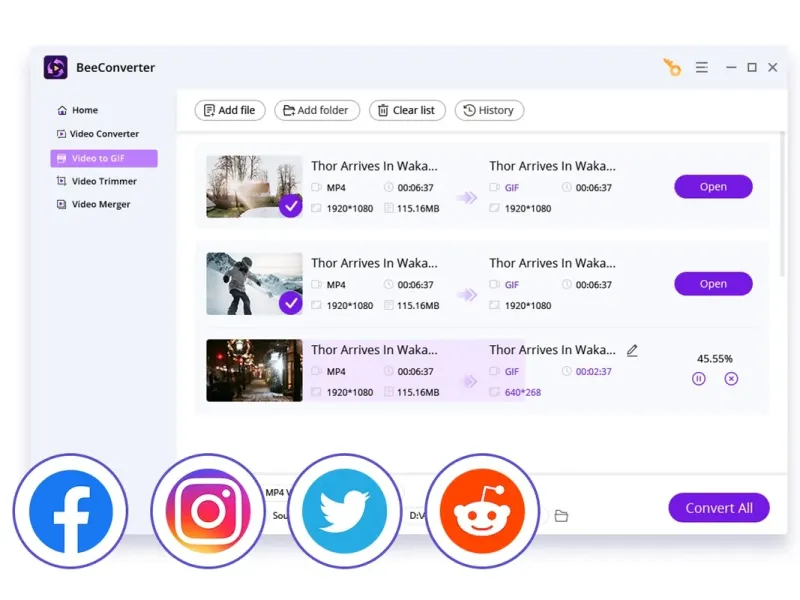Click the second row's source MP4 label
This screenshot has width=800, height=600.
click(336, 285)
